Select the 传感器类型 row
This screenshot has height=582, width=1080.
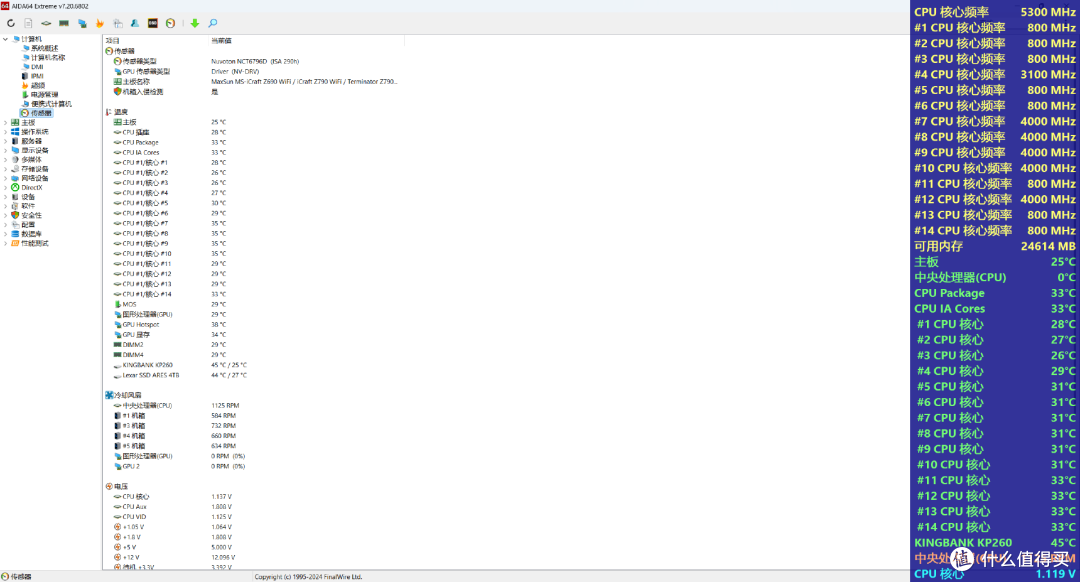[207, 61]
